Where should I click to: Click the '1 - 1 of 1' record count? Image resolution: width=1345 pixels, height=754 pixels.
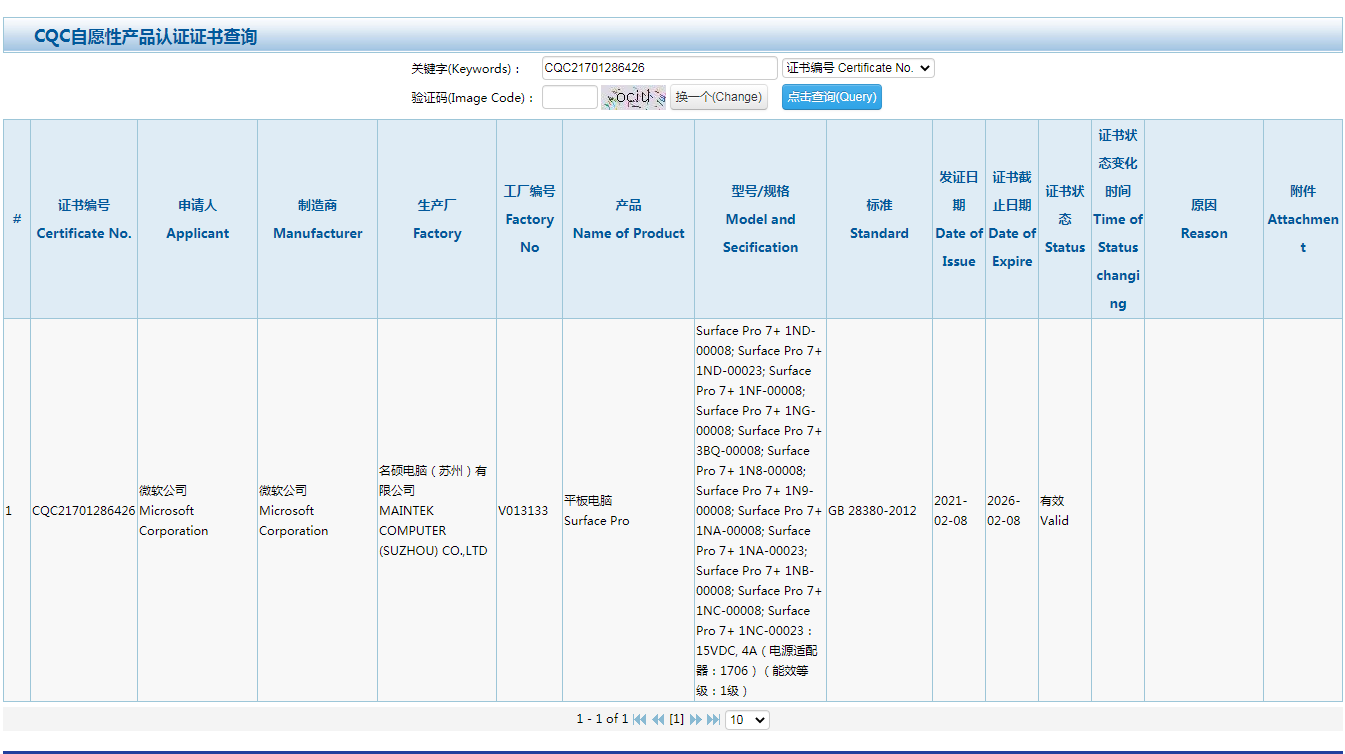pos(602,719)
